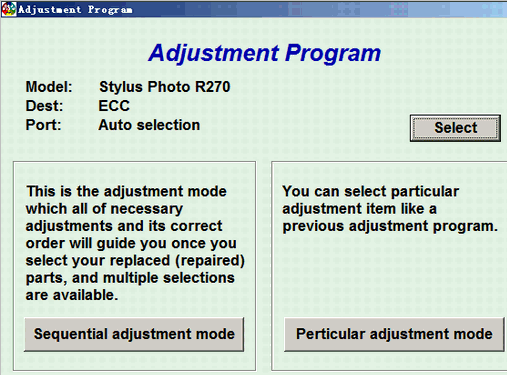Click the destination value ECC
507x375 pixels.
114,106
